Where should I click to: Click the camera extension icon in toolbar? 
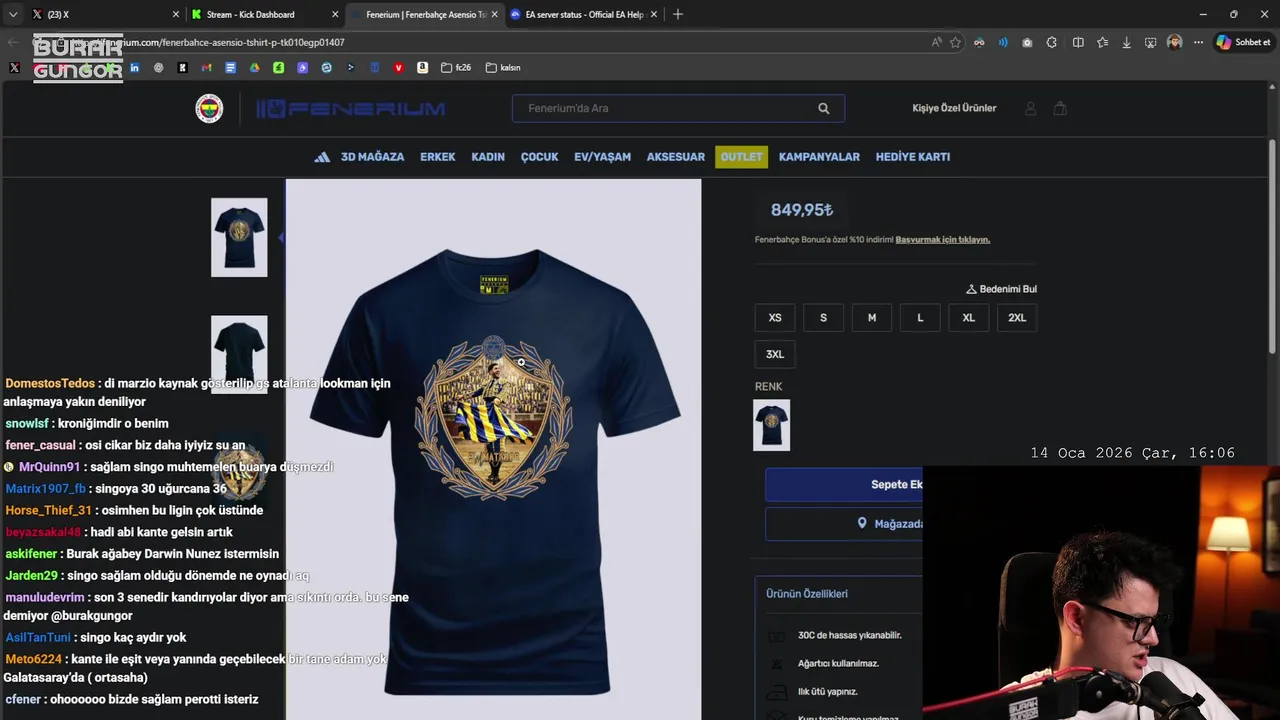click(x=1028, y=42)
